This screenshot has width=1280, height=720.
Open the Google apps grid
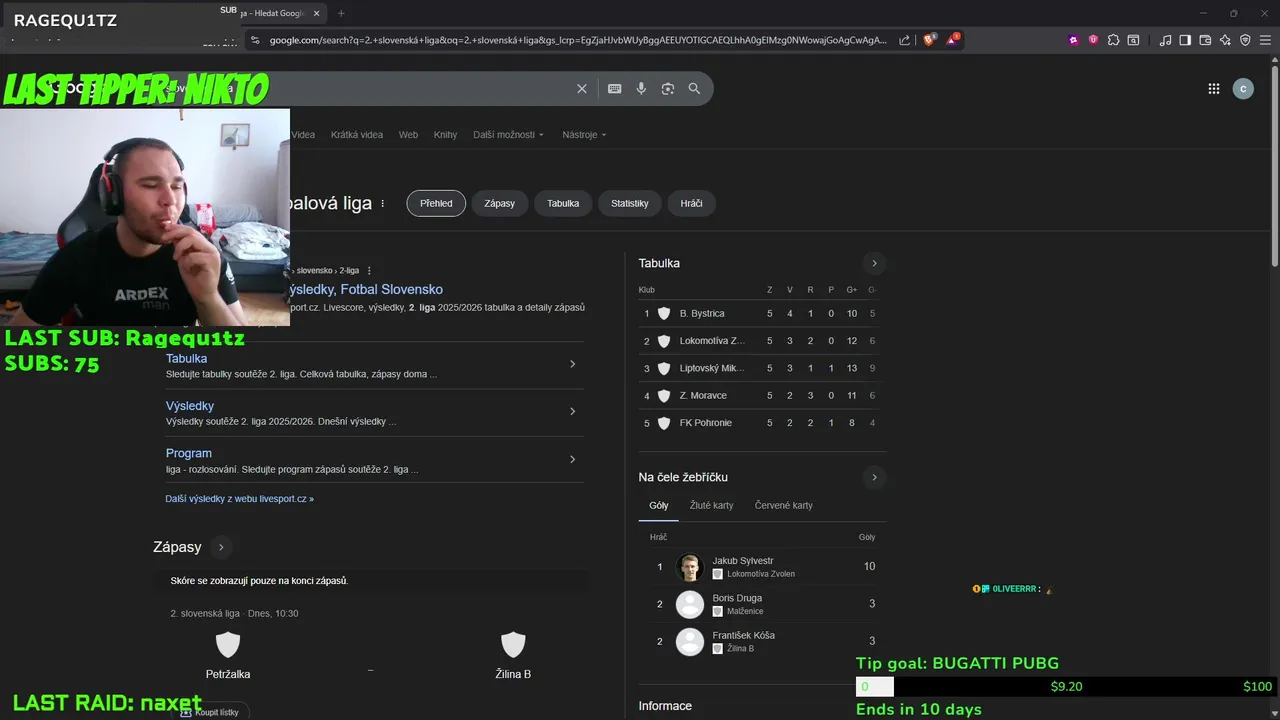(x=1213, y=88)
